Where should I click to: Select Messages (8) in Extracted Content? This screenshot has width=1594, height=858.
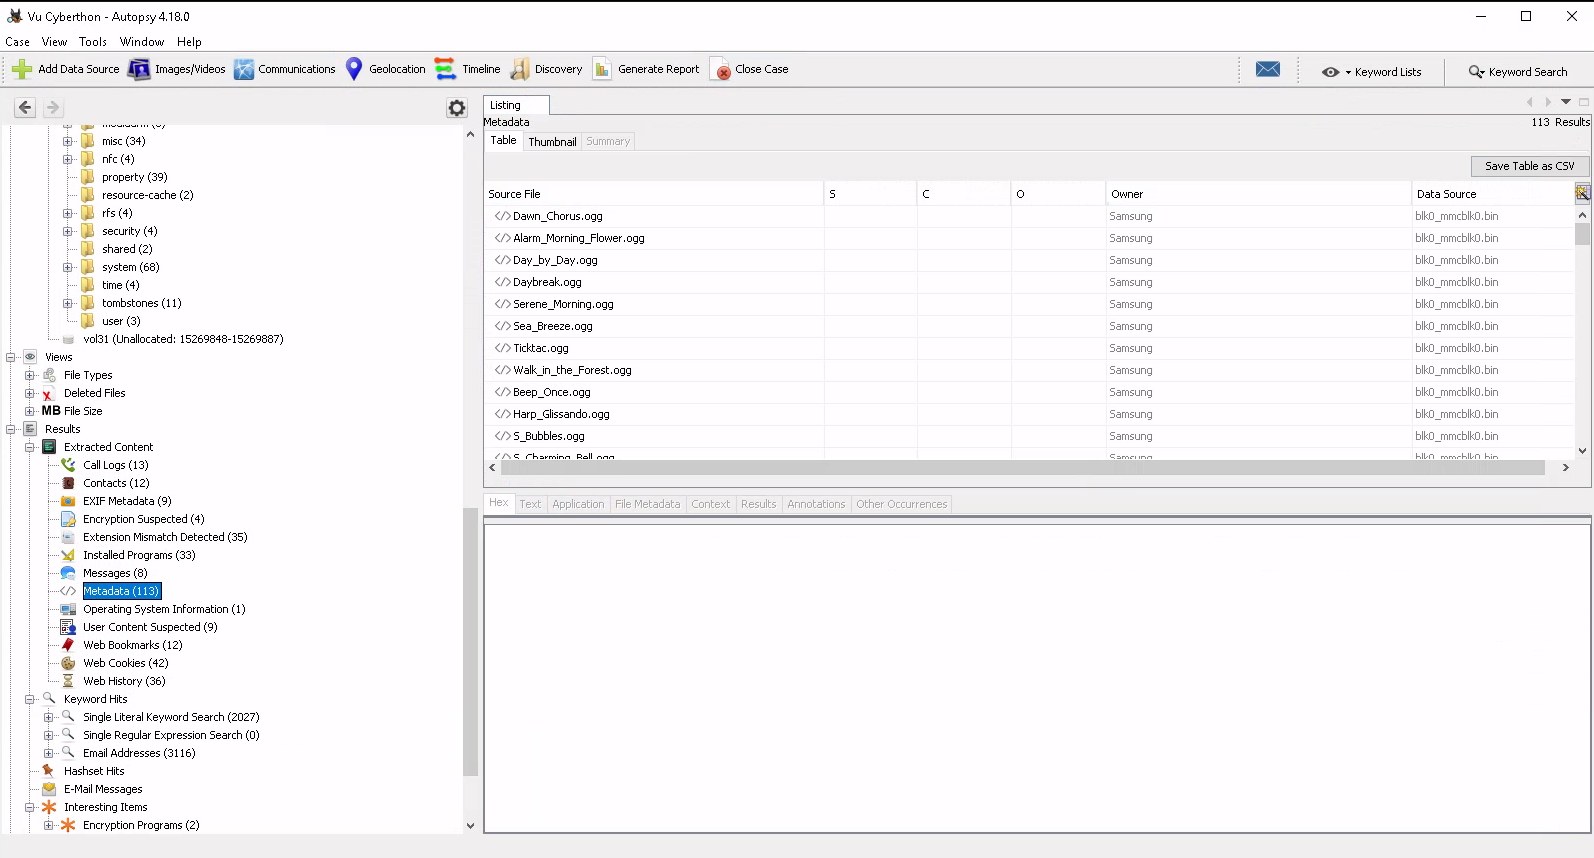point(115,573)
